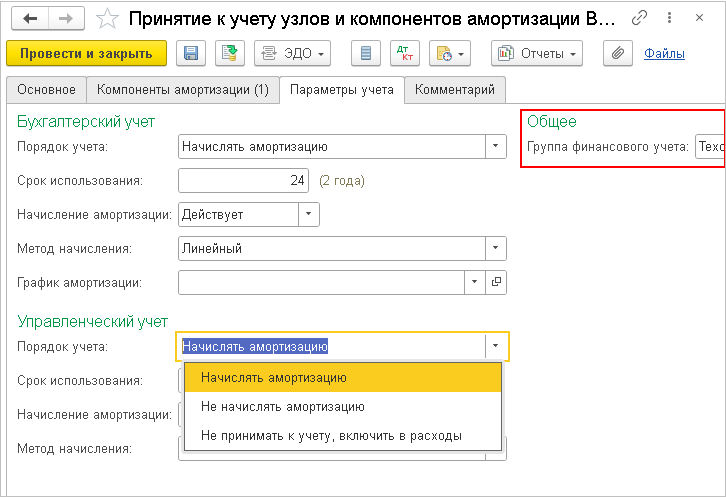Copy link to this document

pyautogui.click(x=637, y=18)
